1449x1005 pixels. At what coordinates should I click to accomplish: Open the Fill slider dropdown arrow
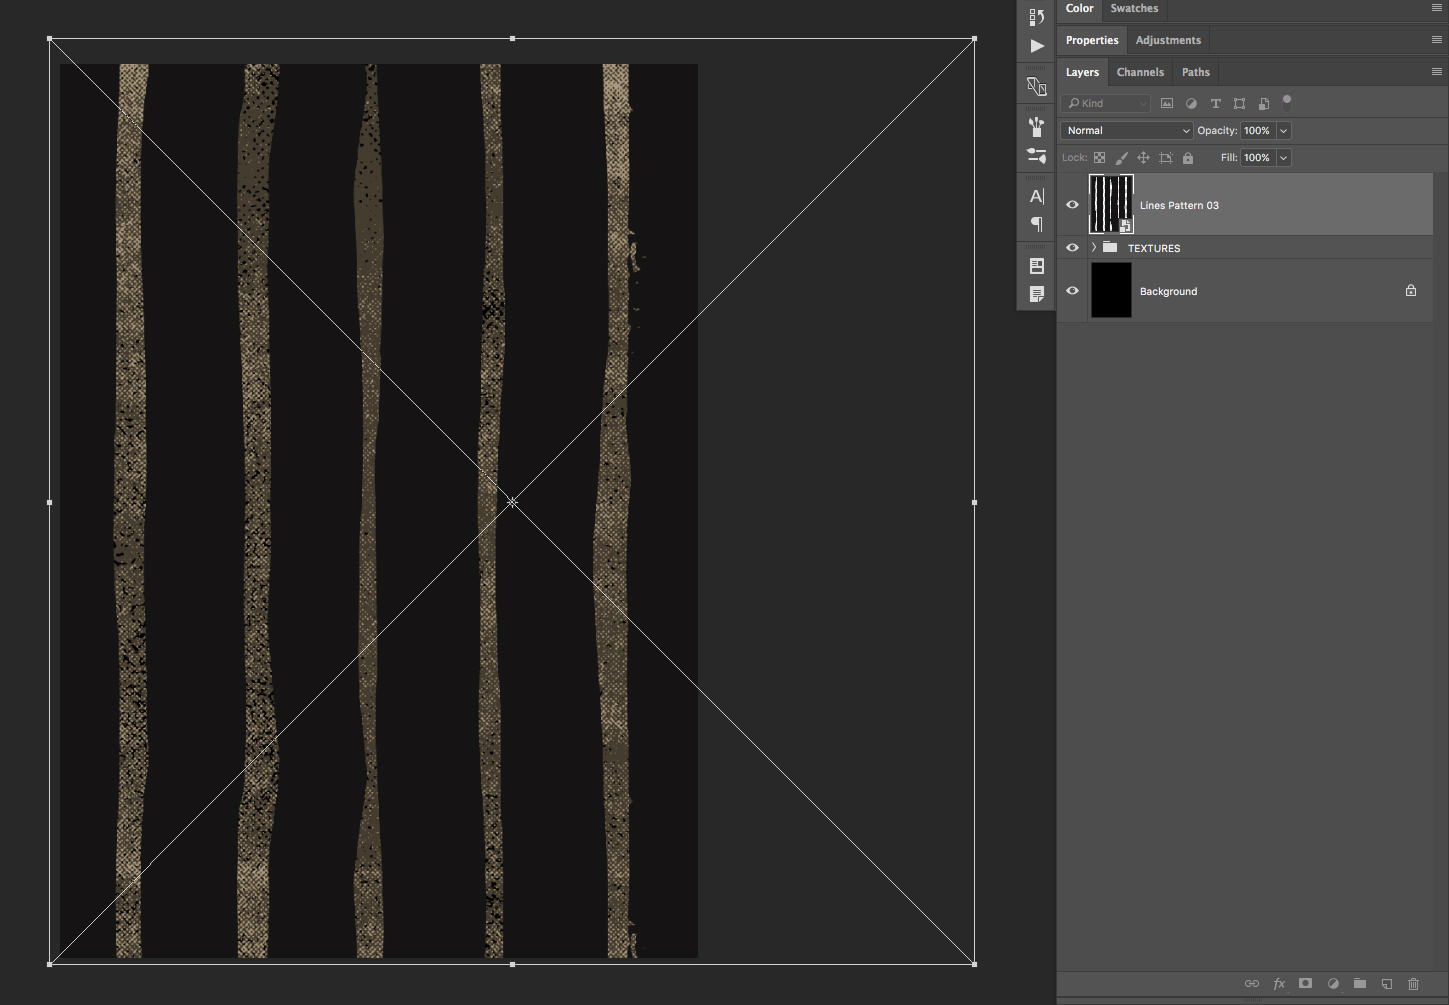tap(1284, 158)
